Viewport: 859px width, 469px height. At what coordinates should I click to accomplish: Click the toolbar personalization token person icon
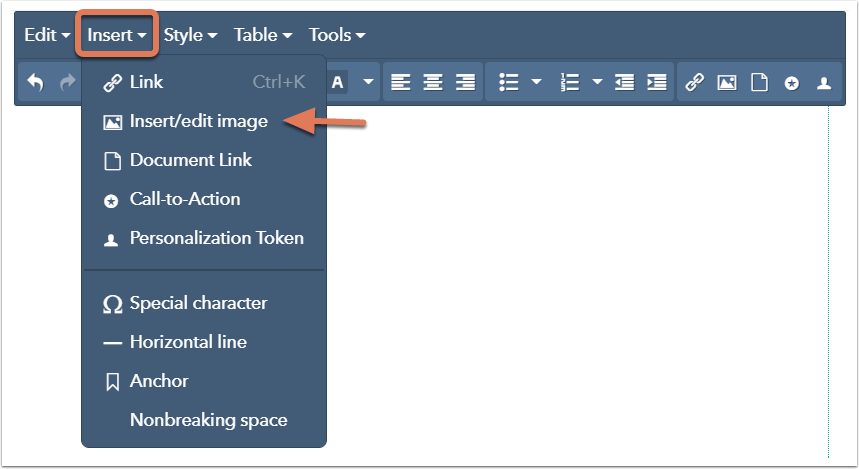click(x=824, y=83)
